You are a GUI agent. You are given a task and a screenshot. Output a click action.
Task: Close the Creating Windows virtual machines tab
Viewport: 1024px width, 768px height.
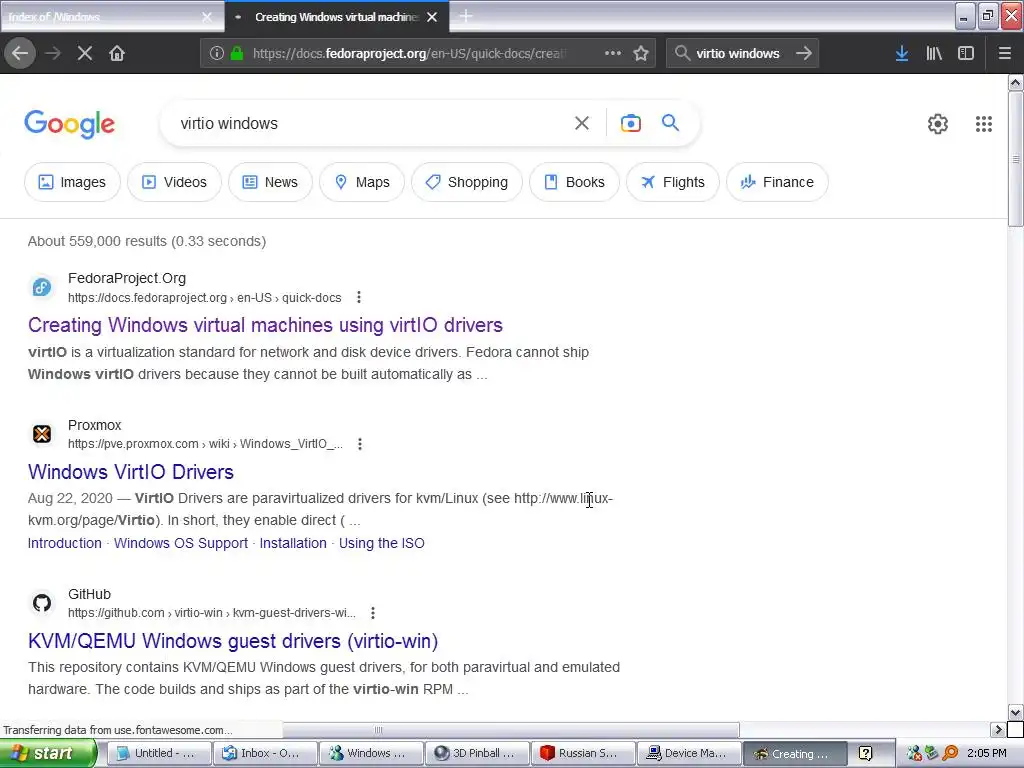click(432, 17)
